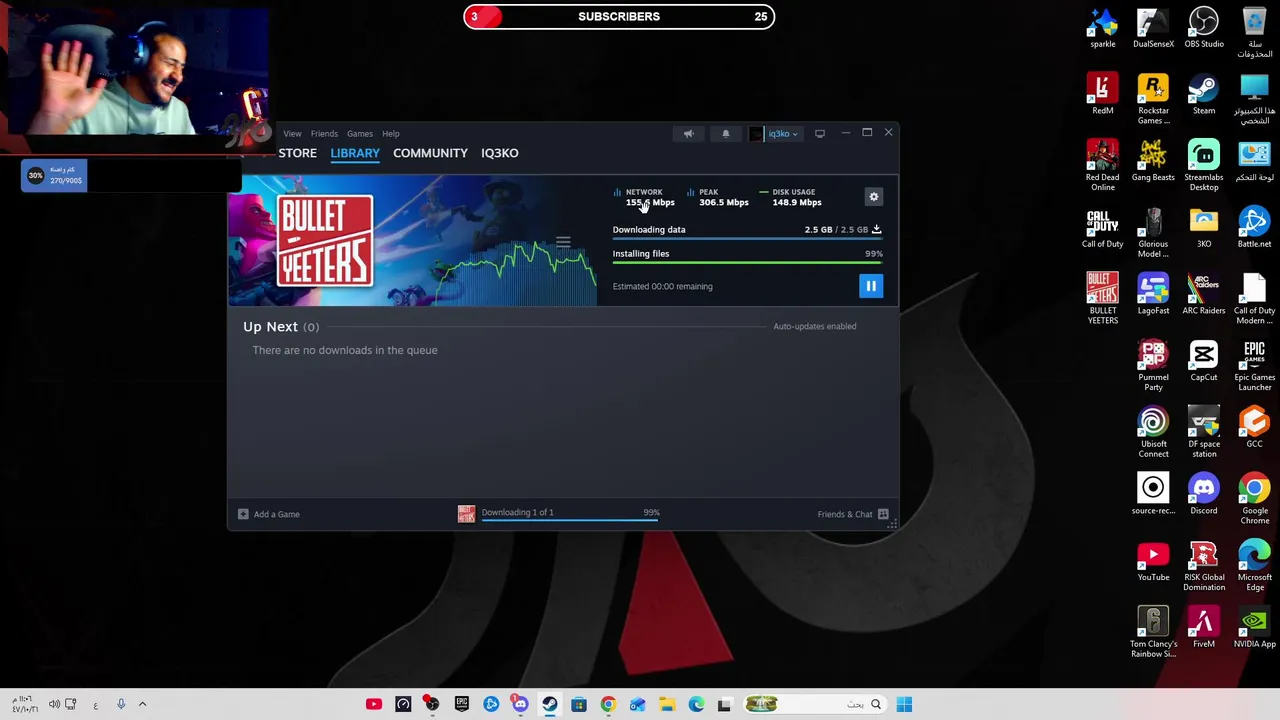
Task: Open Red Dead Online desktop icon
Action: click(x=1102, y=166)
